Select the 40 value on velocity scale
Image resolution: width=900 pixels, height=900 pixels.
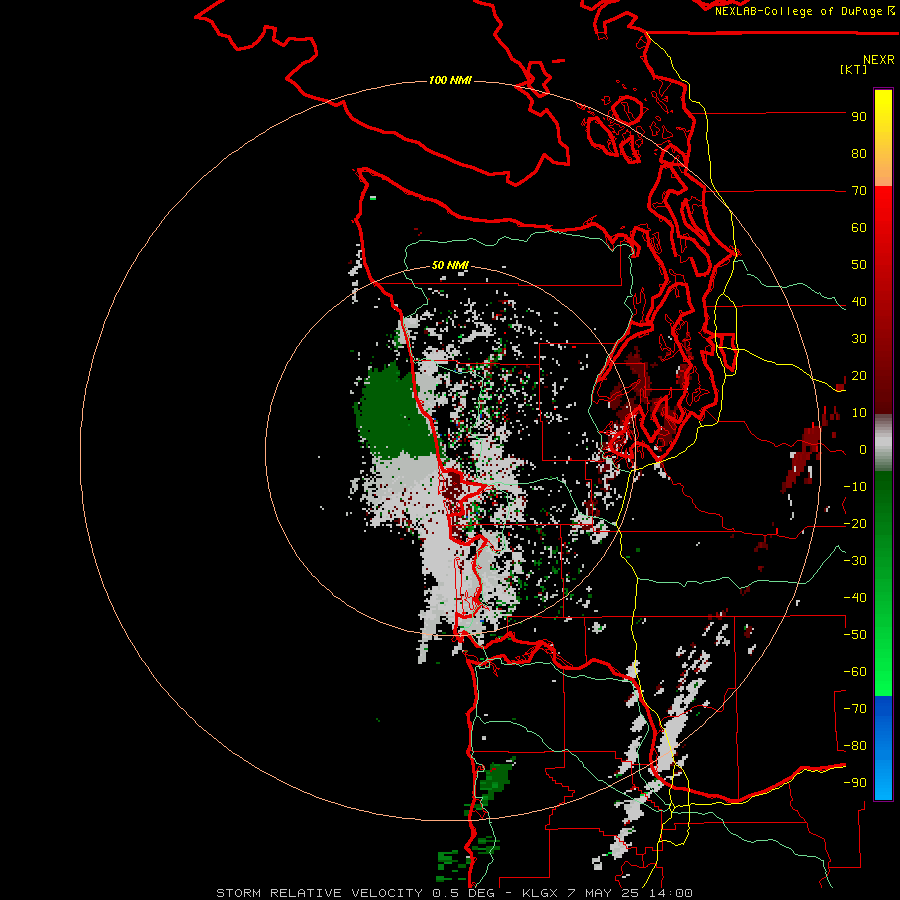[859, 302]
